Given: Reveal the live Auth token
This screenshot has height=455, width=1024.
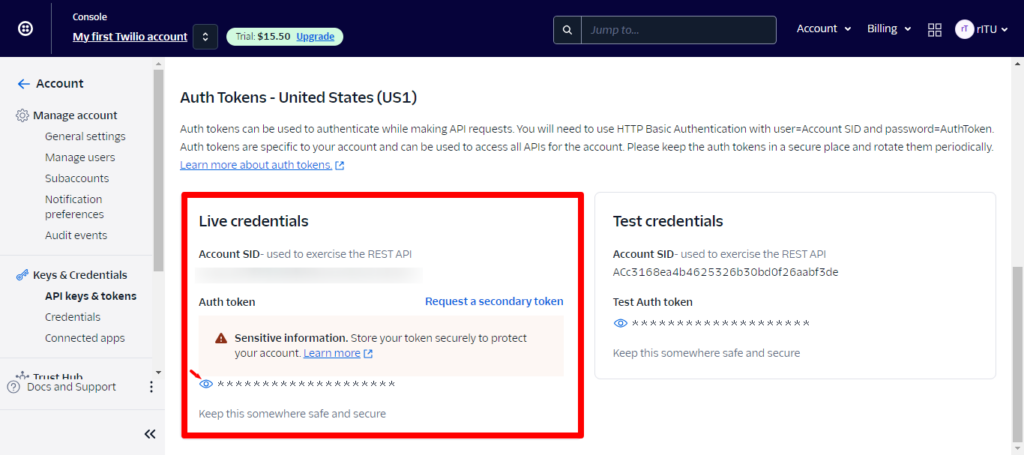Looking at the screenshot, I should click(x=206, y=384).
